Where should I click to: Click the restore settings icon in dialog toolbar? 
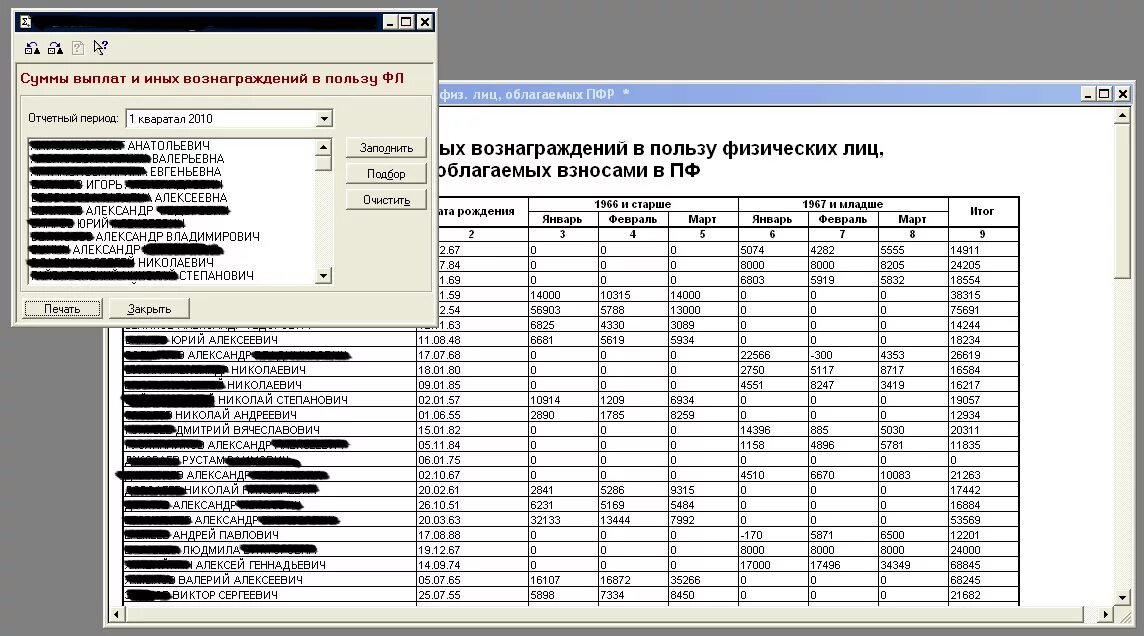coord(32,48)
